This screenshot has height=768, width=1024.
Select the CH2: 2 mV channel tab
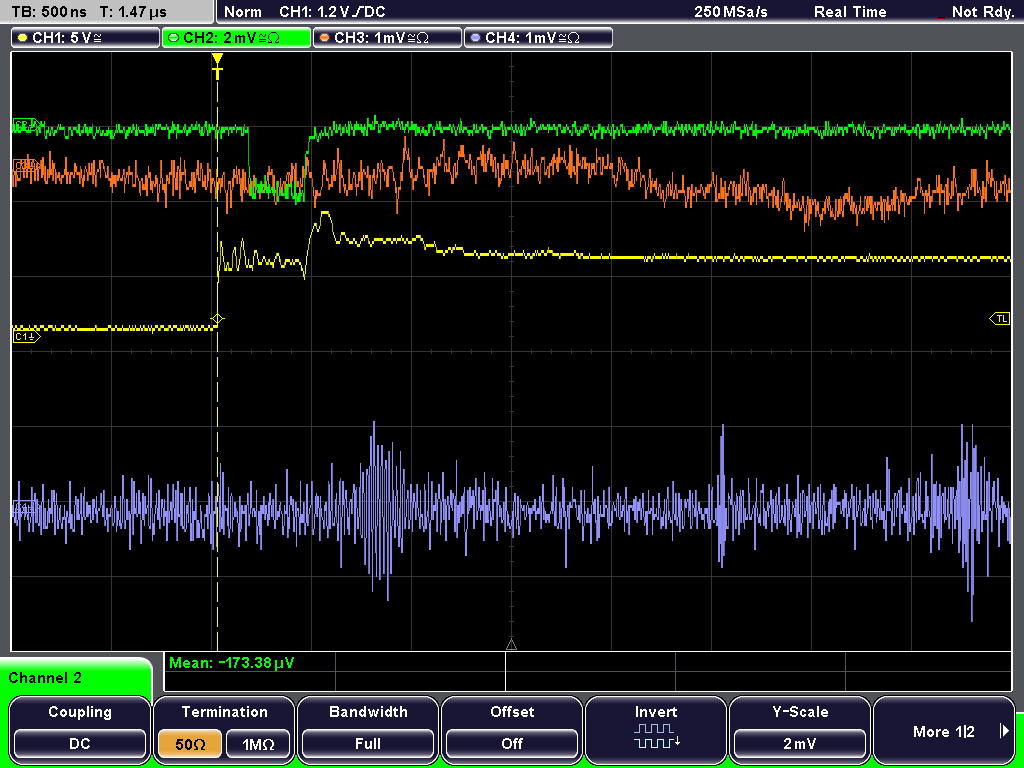[236, 37]
